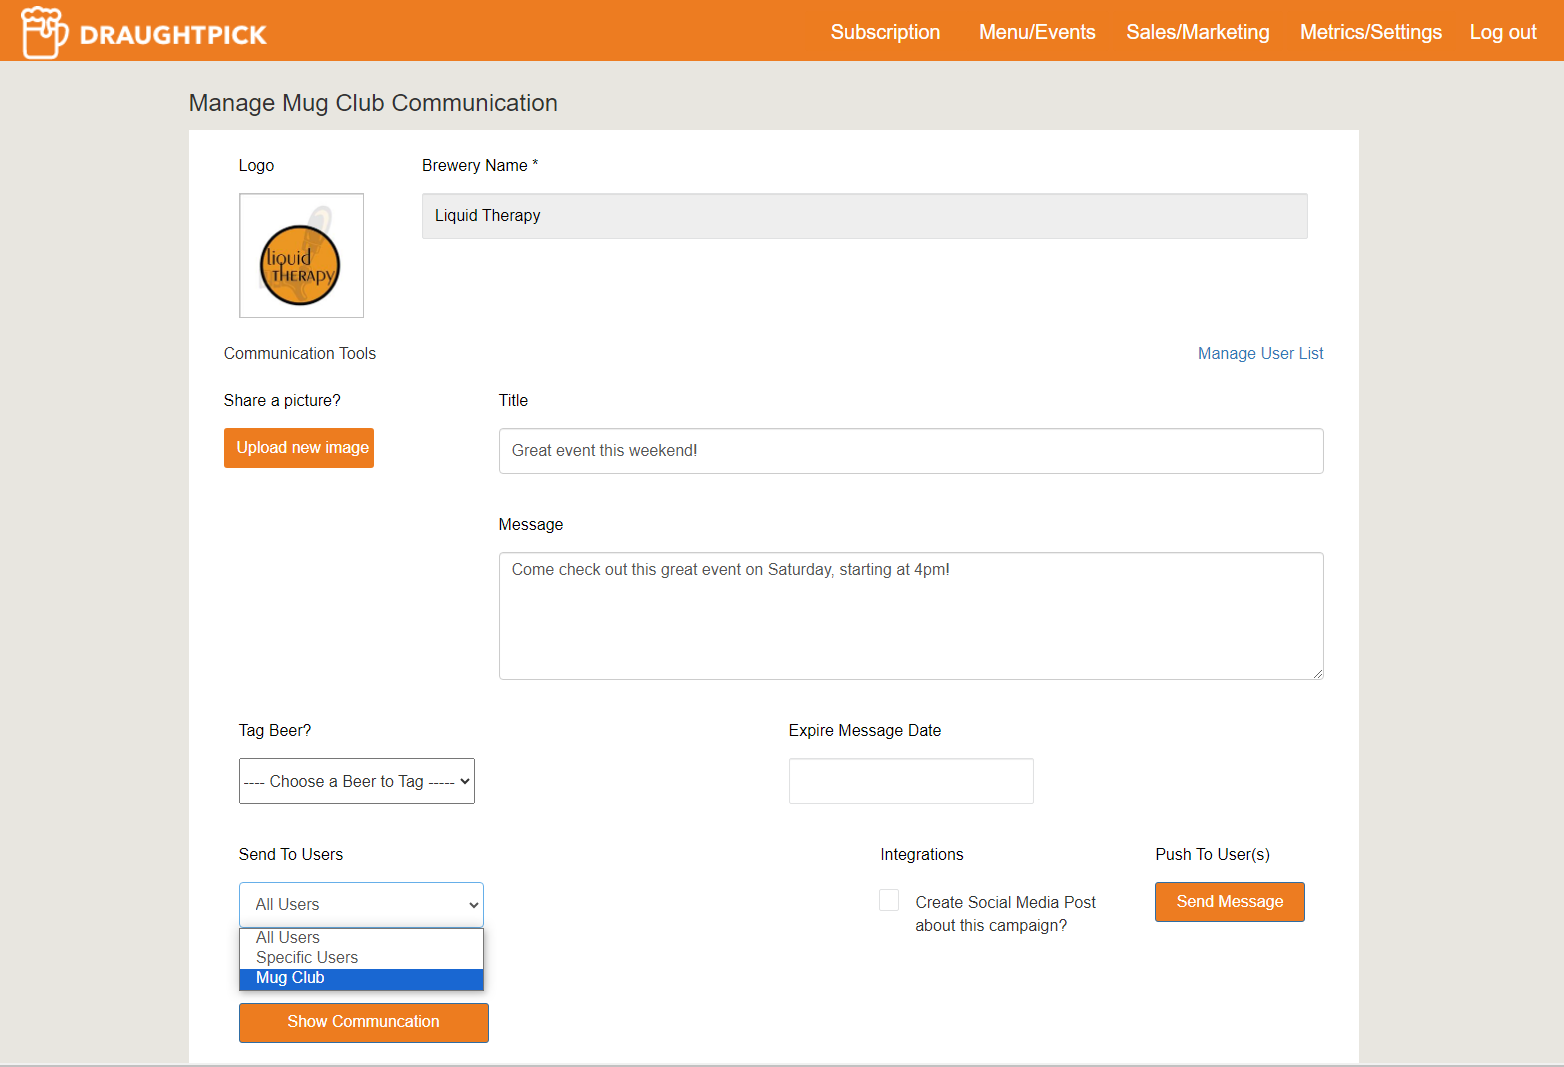
Task: Open the Subscription menu
Action: coord(885,32)
